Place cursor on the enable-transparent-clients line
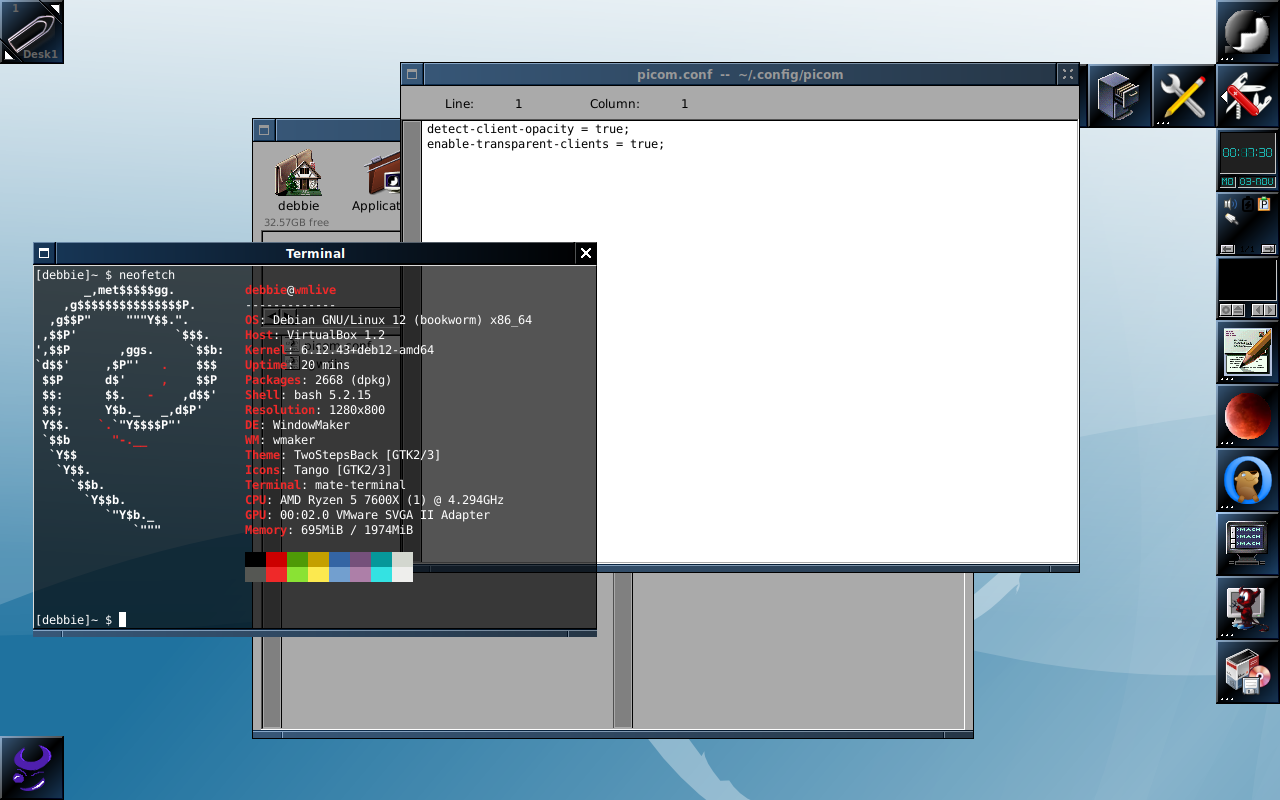The height and width of the screenshot is (800, 1280). tap(545, 144)
